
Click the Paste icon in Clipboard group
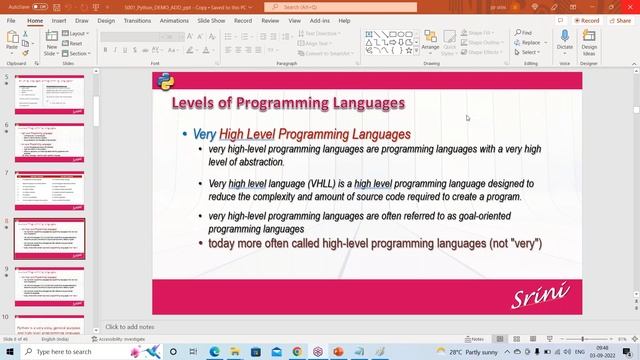click(12, 37)
